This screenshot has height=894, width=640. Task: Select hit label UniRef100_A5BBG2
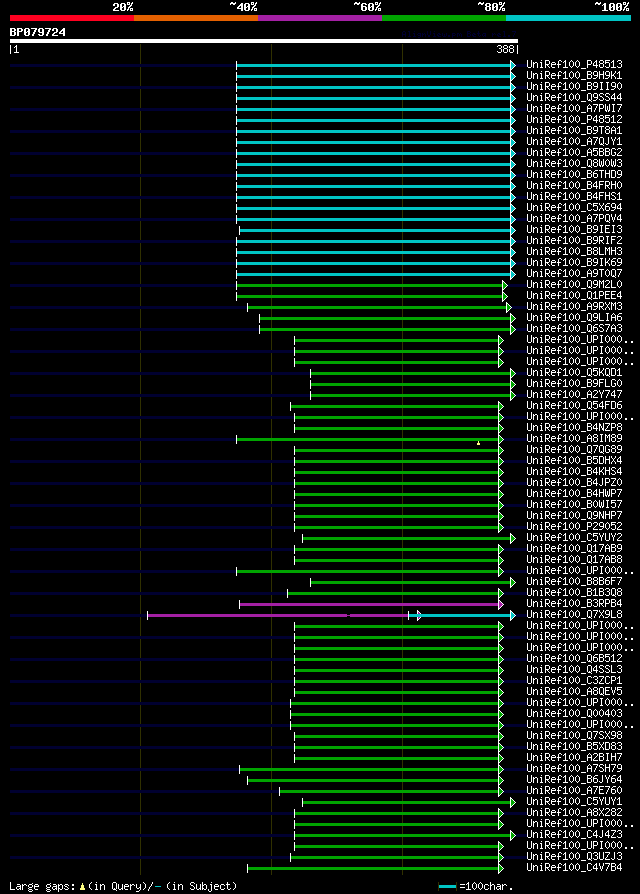(574, 152)
